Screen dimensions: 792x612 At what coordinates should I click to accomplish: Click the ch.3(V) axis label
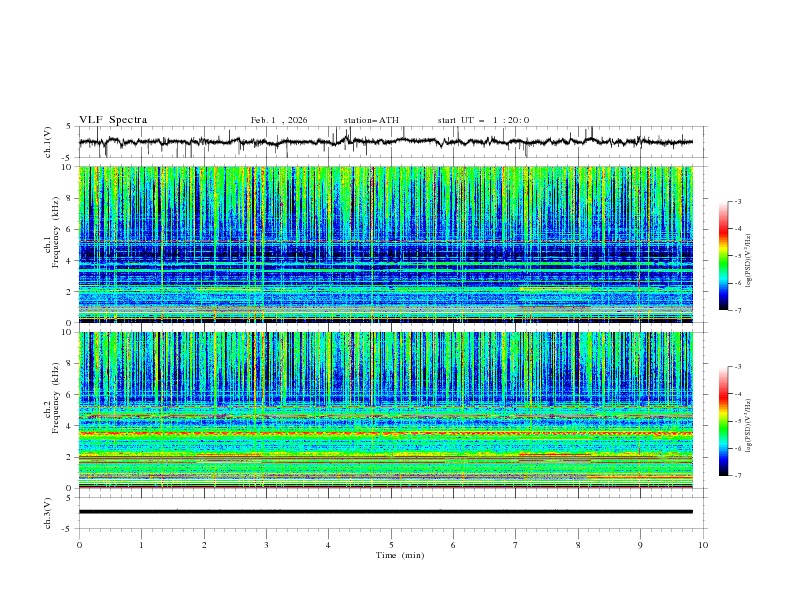tap(48, 512)
